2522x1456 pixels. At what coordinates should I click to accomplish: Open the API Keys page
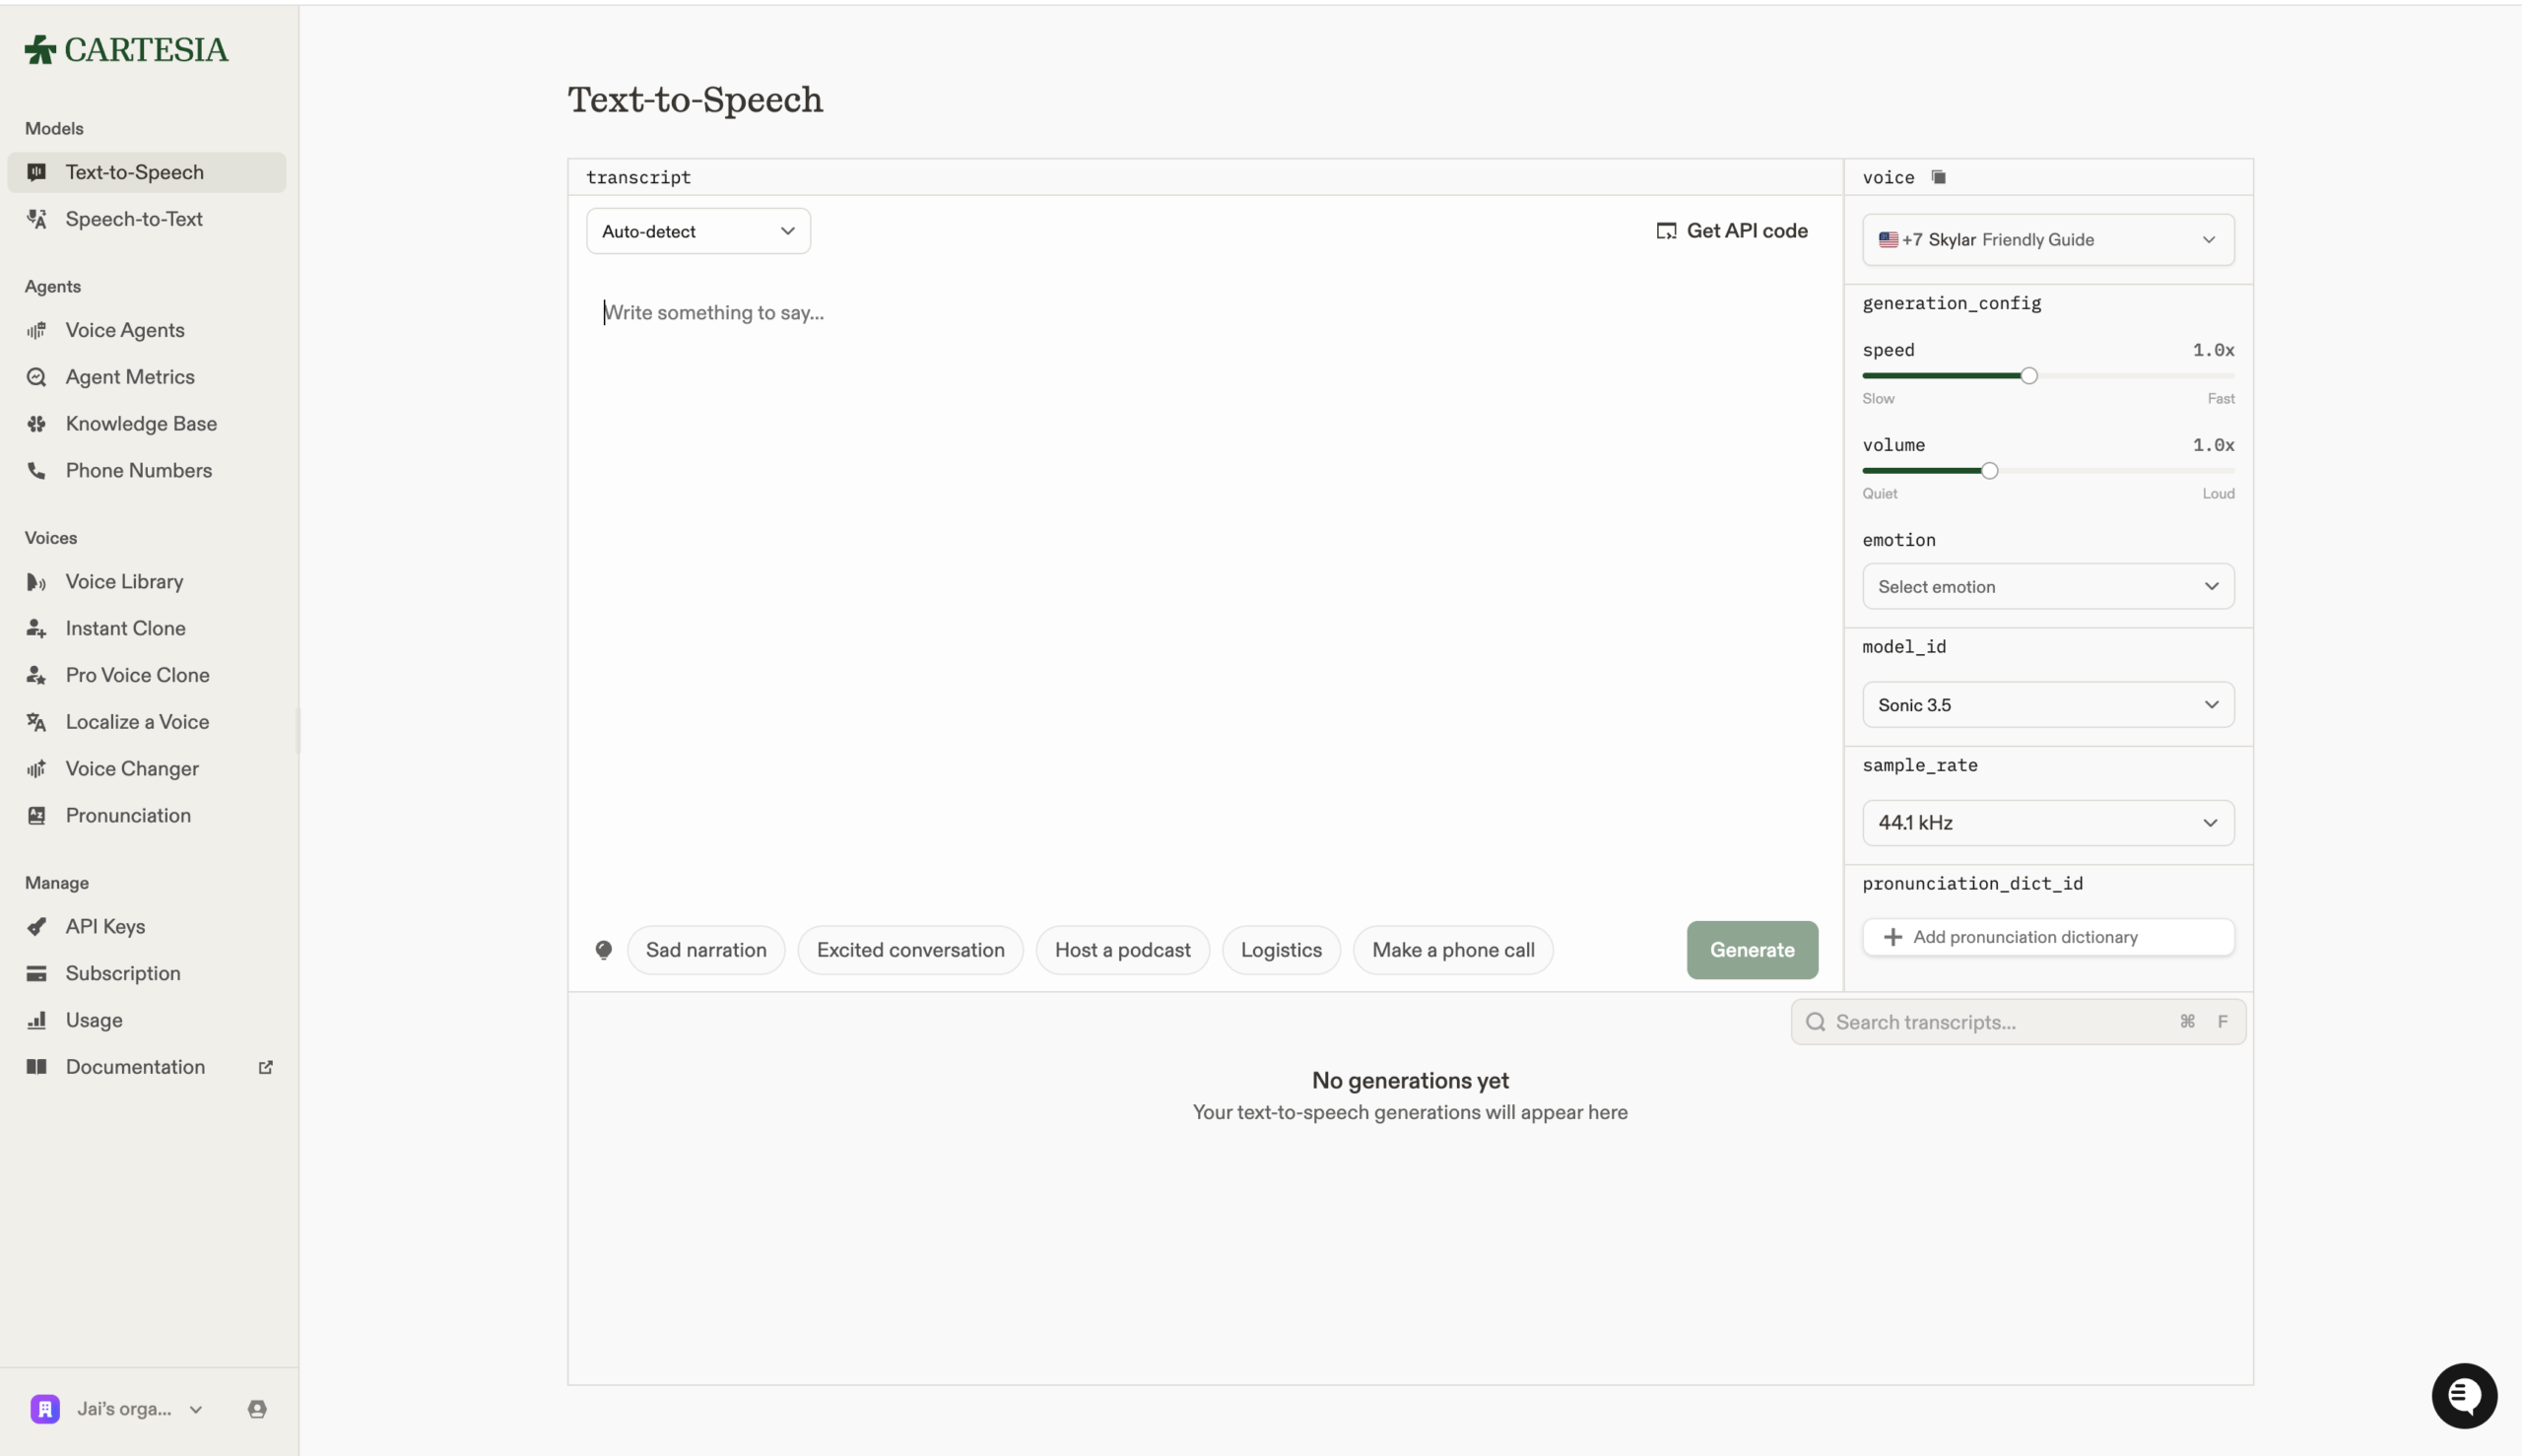(x=147, y=927)
